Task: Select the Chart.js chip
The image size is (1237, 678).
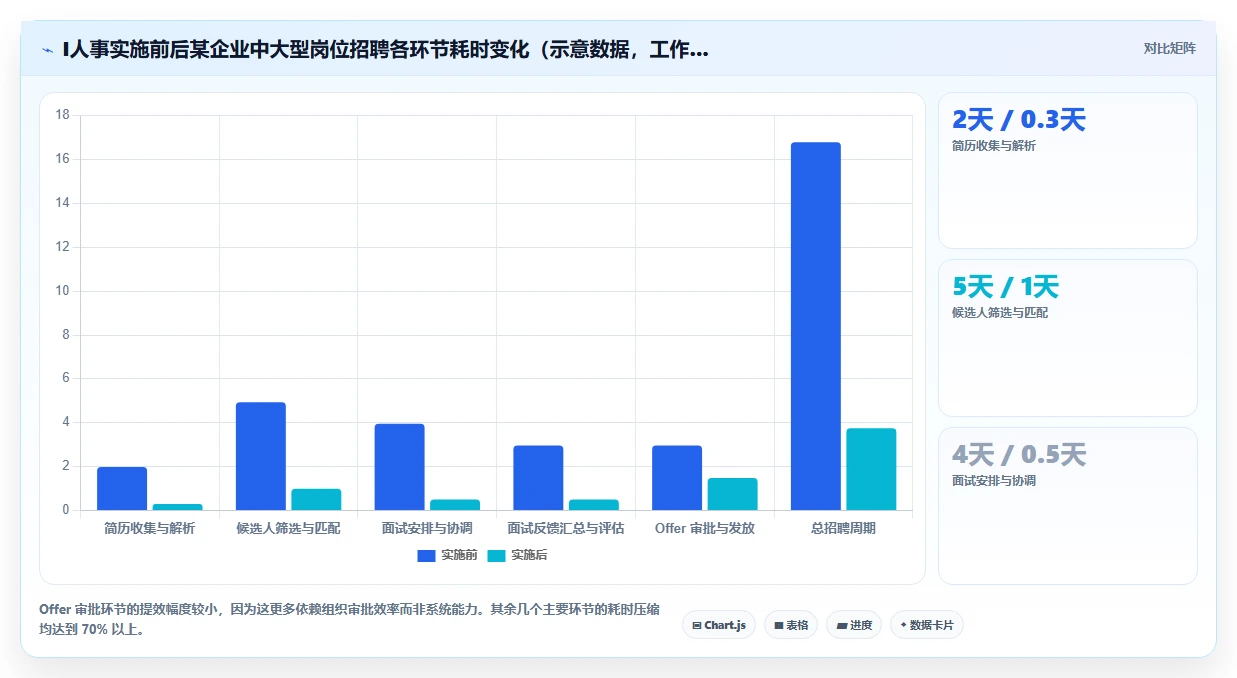Action: point(718,625)
